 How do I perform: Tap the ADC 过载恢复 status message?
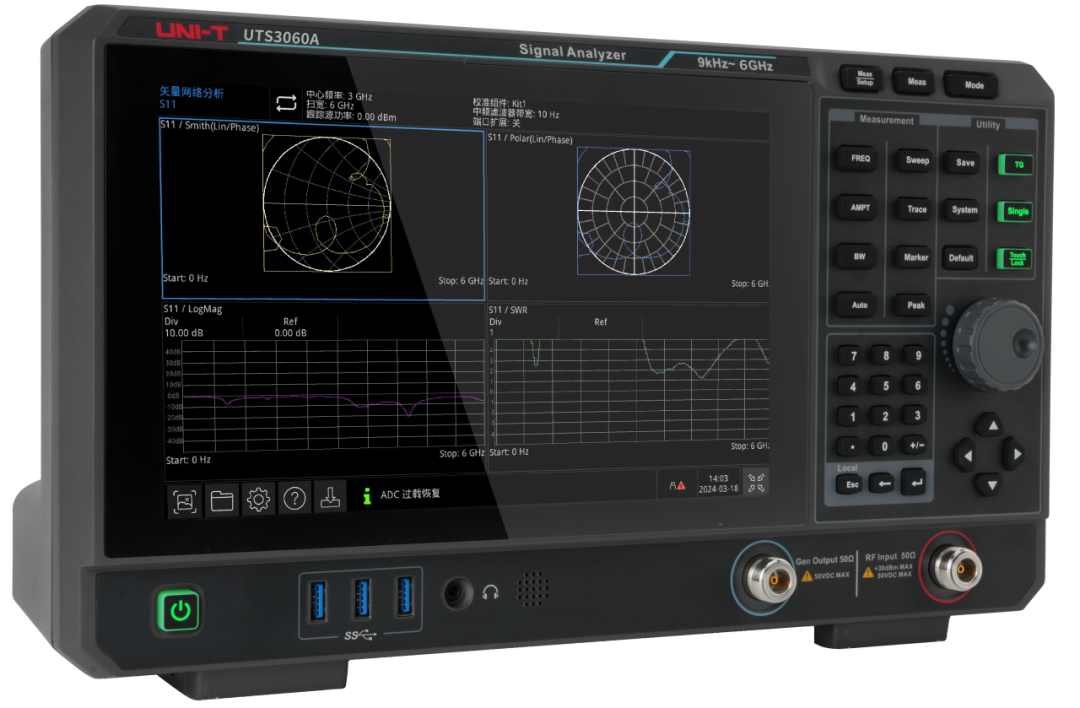click(x=410, y=494)
